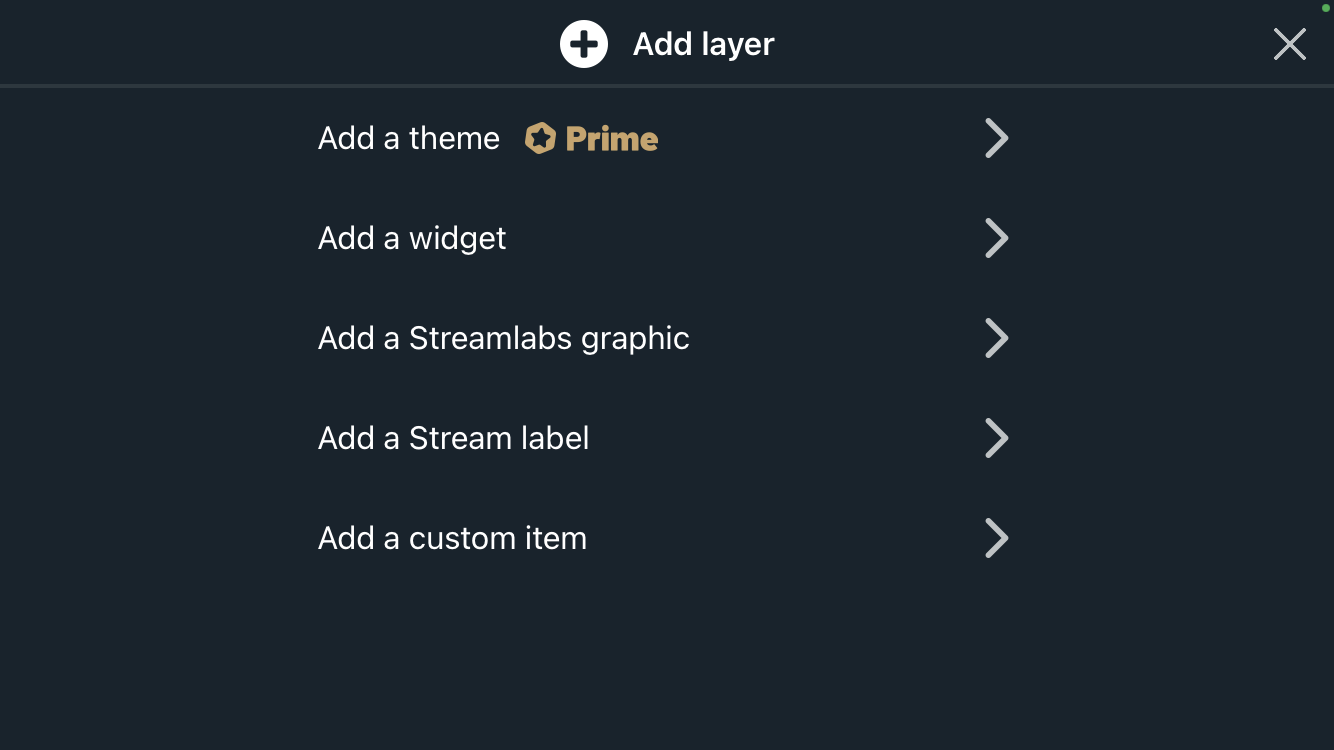Expand the chevron beside Add a widget
Screen dimensions: 1334x750
996,238
